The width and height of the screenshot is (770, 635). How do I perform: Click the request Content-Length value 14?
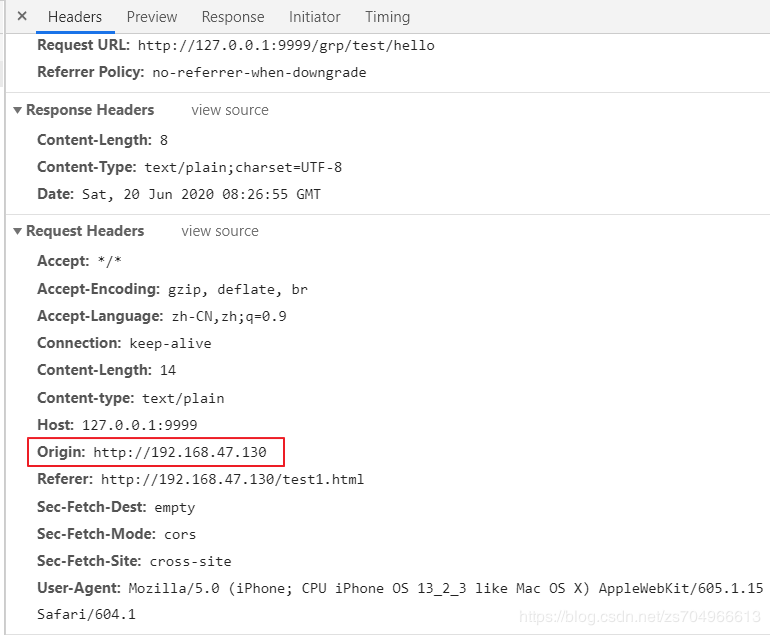167,370
